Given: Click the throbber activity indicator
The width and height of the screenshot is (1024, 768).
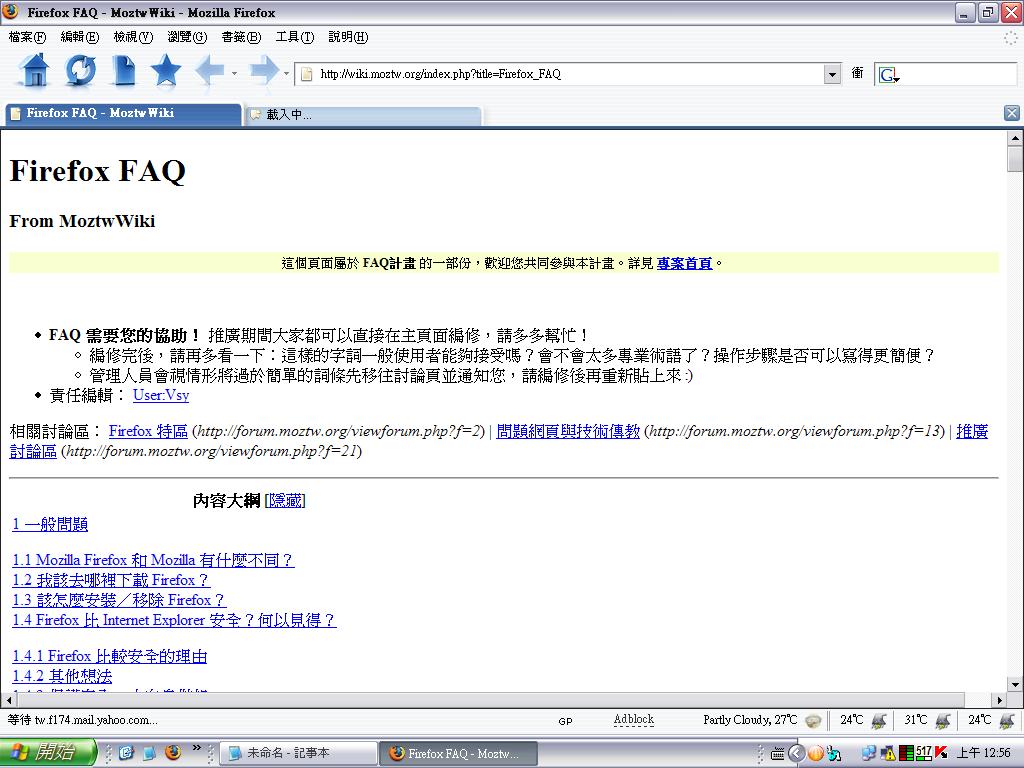Looking at the screenshot, I should click(x=1010, y=37).
